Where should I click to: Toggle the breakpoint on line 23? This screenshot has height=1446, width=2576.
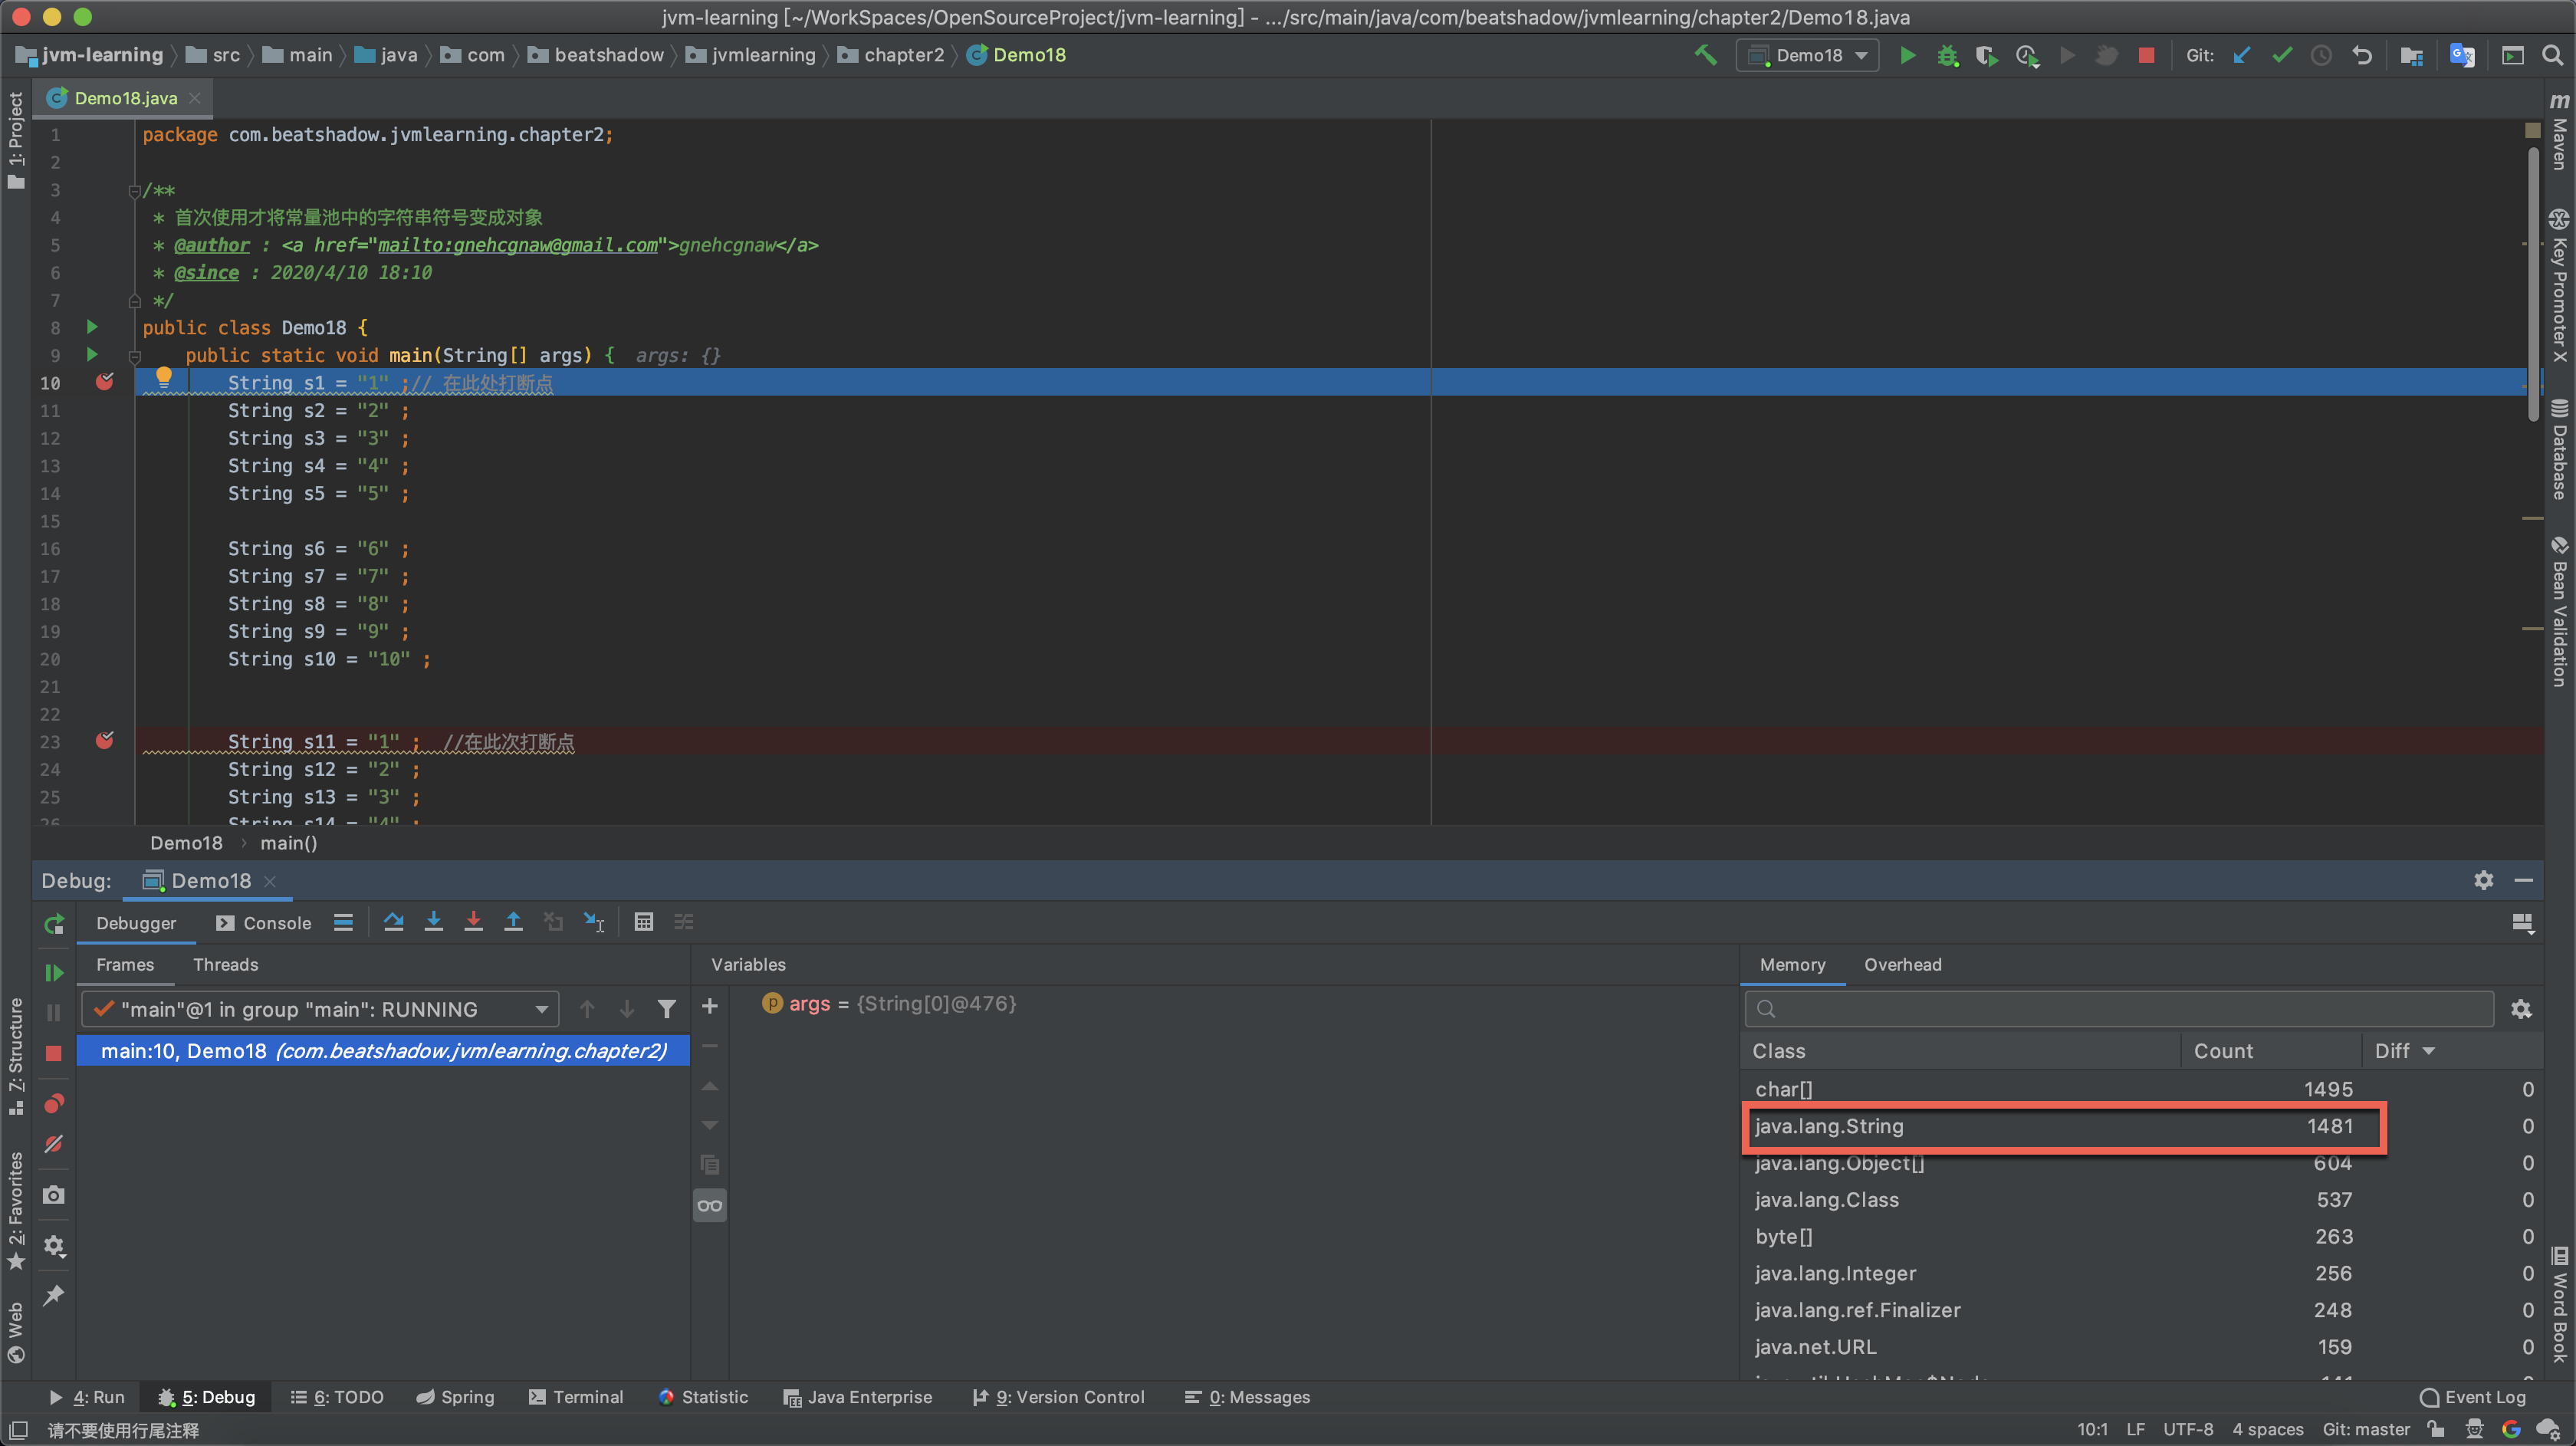click(x=104, y=741)
